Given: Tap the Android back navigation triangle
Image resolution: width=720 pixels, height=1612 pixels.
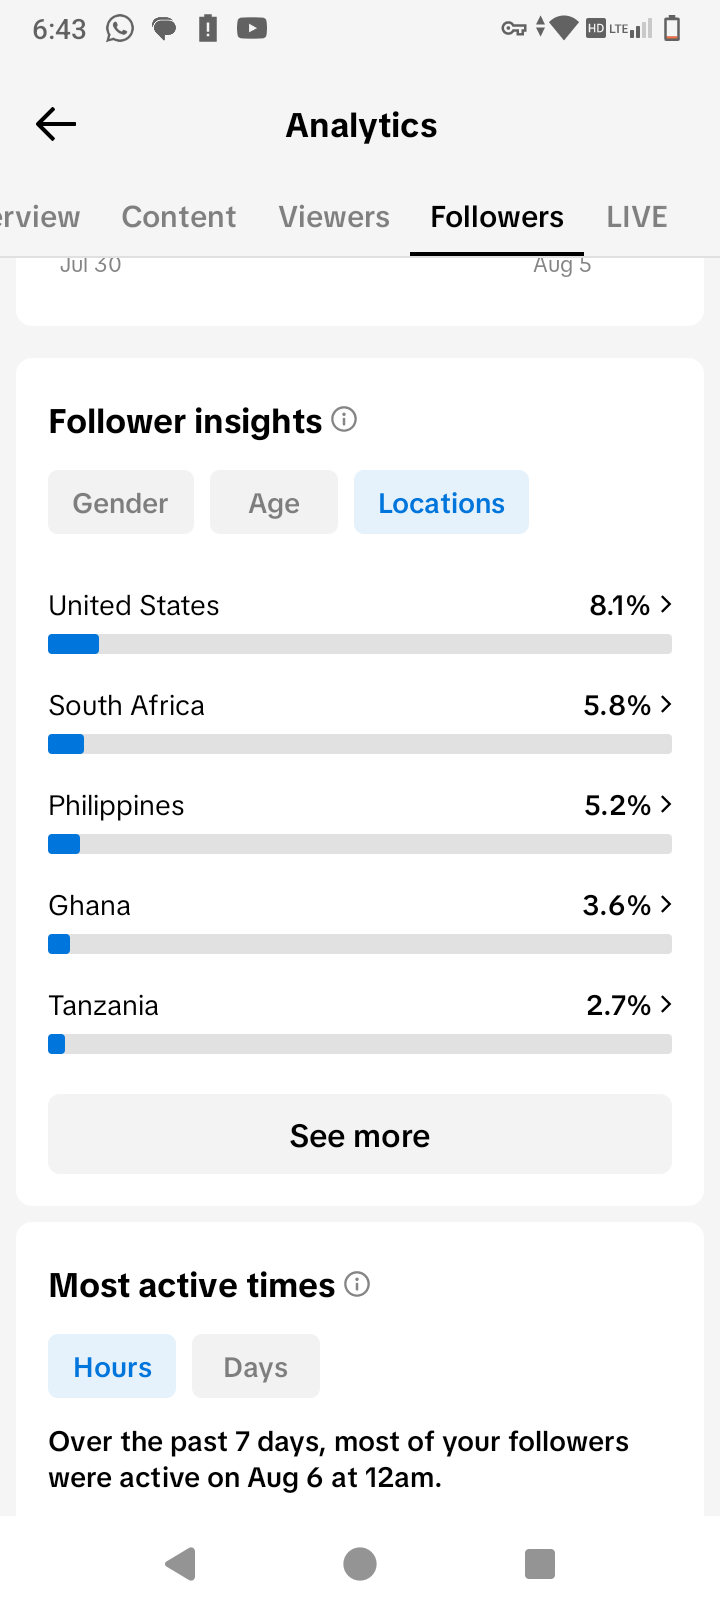Looking at the screenshot, I should [180, 1563].
